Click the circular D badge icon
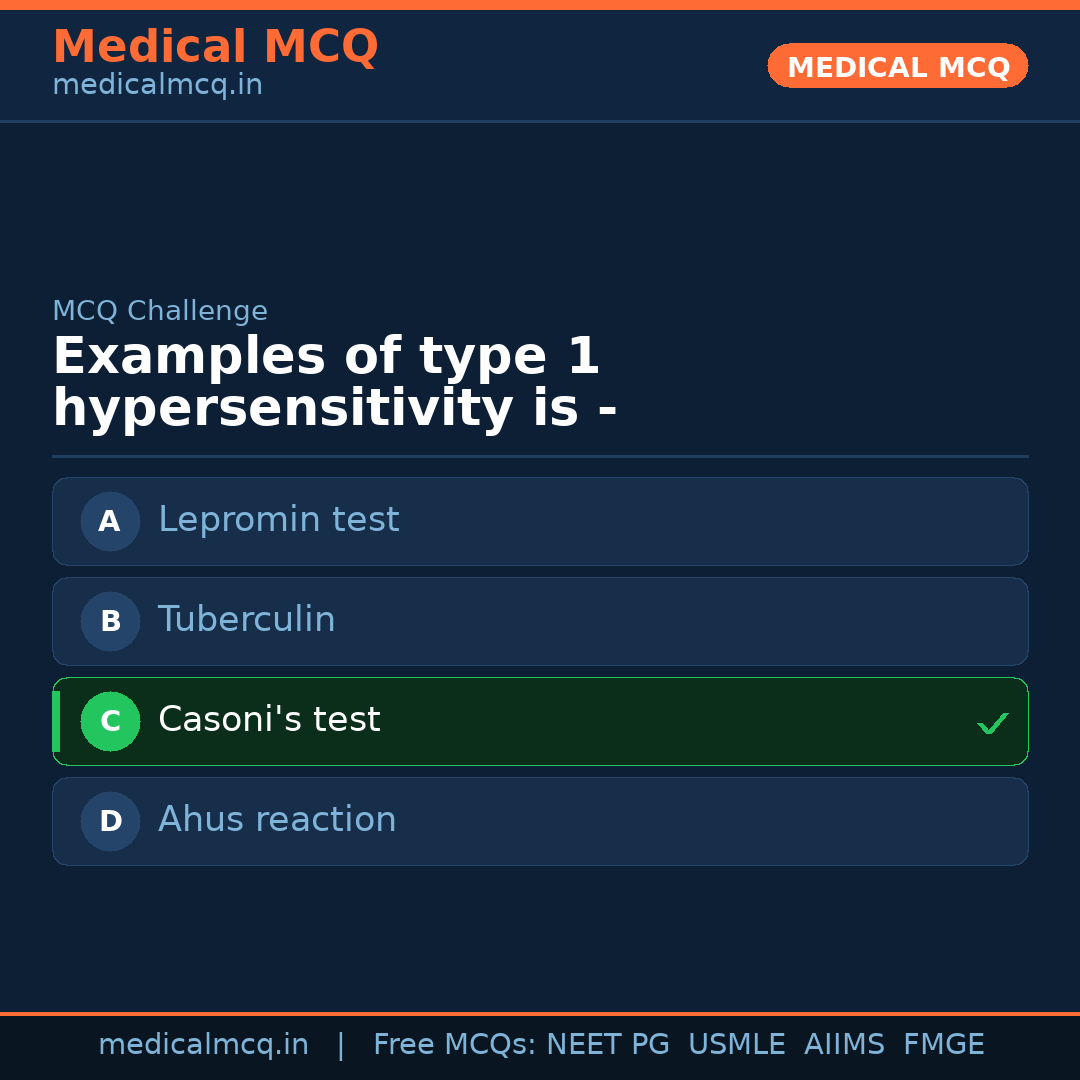 click(110, 821)
